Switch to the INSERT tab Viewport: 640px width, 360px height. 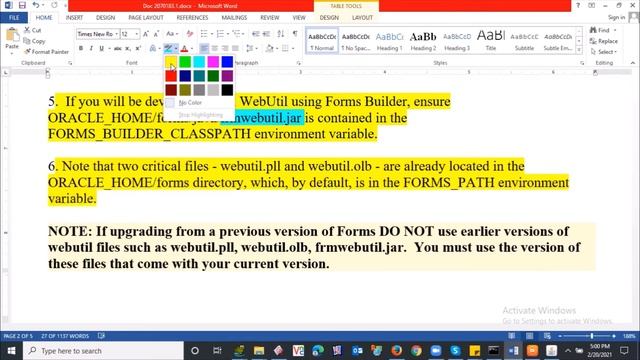pyautogui.click(x=74, y=18)
